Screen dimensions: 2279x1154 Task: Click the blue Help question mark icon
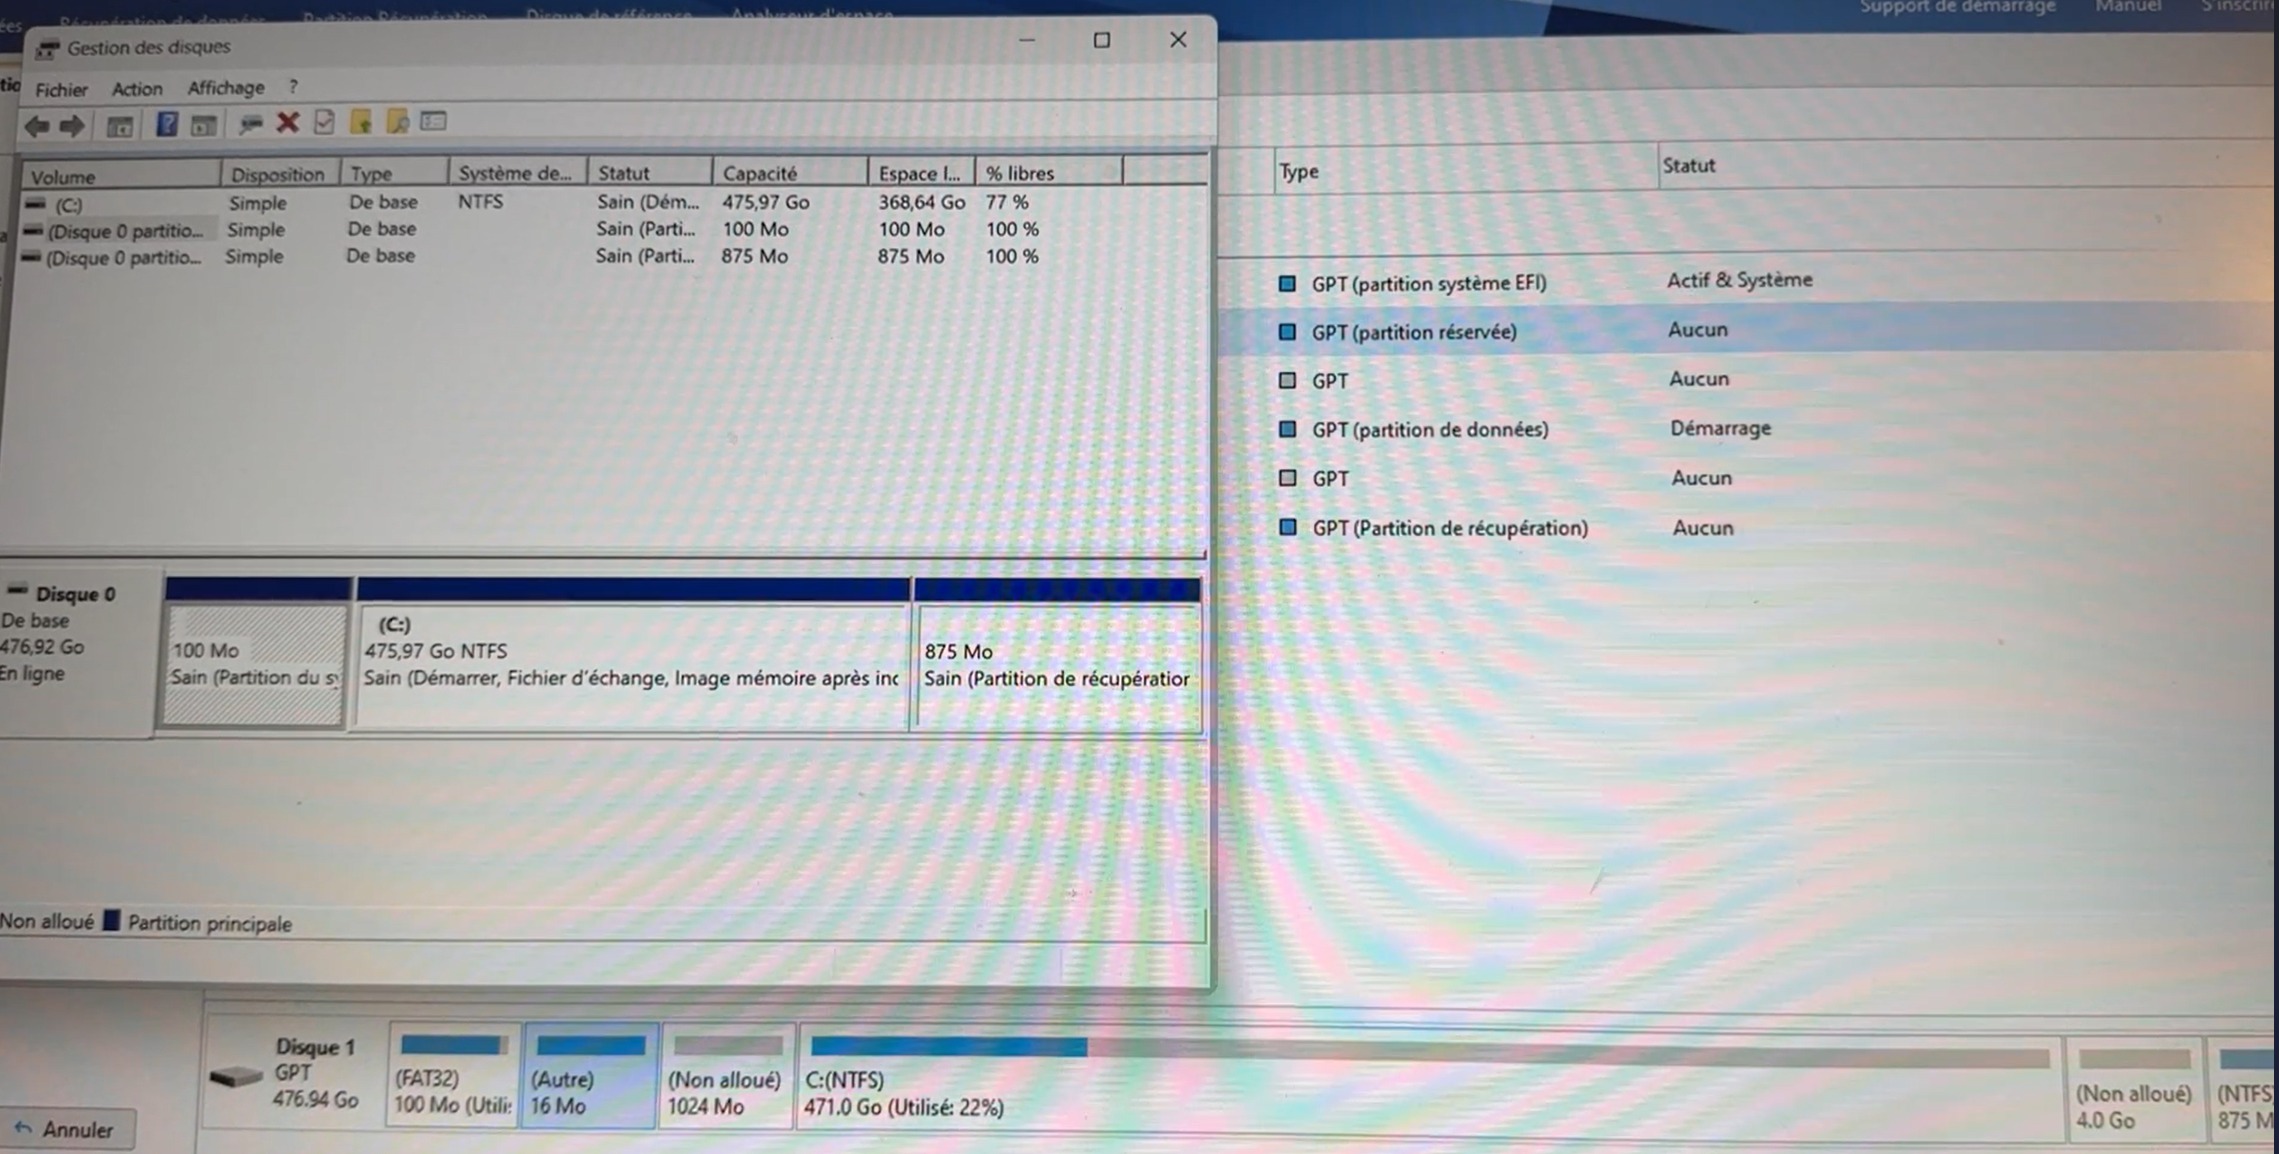(166, 124)
